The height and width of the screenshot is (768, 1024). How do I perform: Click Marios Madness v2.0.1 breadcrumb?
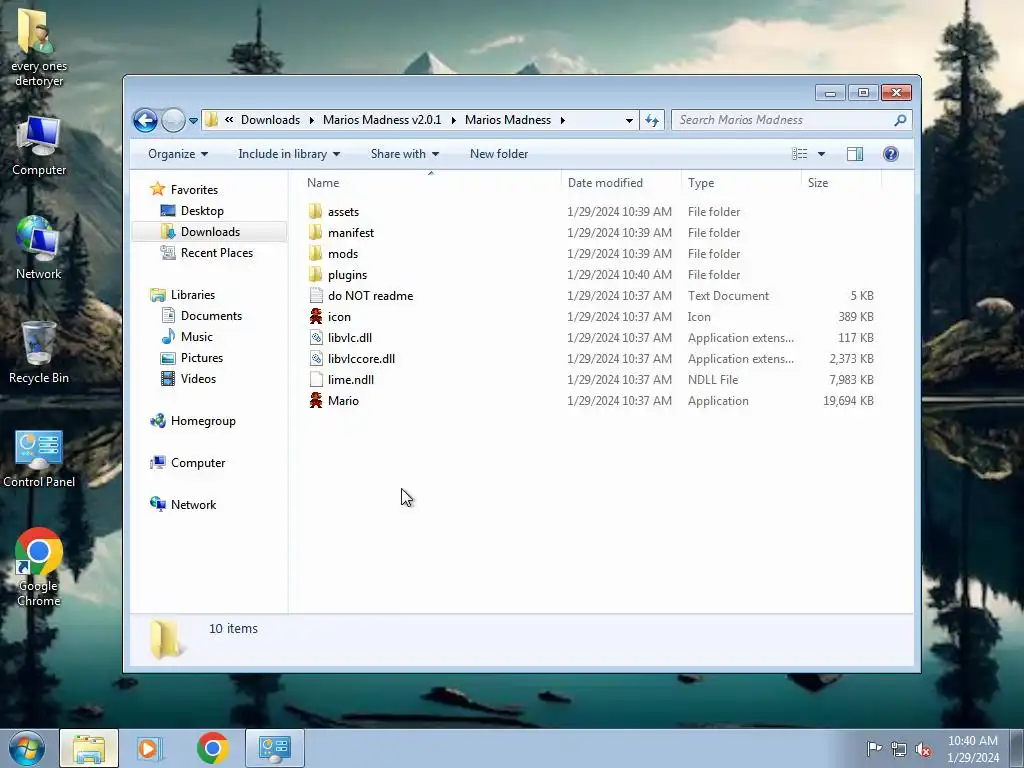click(x=382, y=120)
